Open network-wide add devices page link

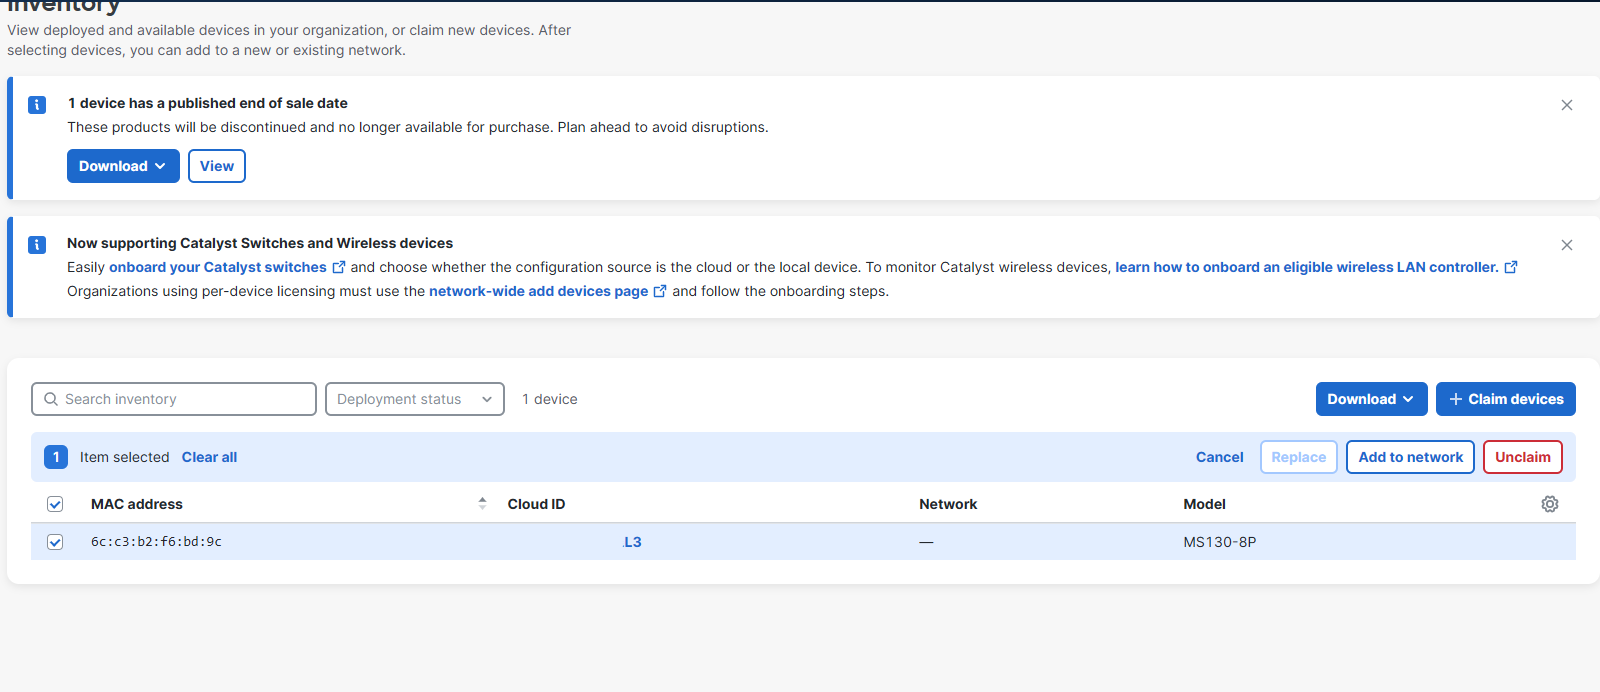[539, 291]
